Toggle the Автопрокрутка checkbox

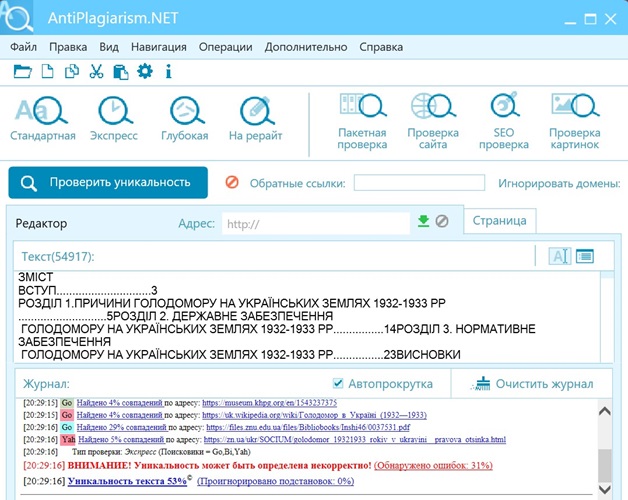click(x=338, y=383)
